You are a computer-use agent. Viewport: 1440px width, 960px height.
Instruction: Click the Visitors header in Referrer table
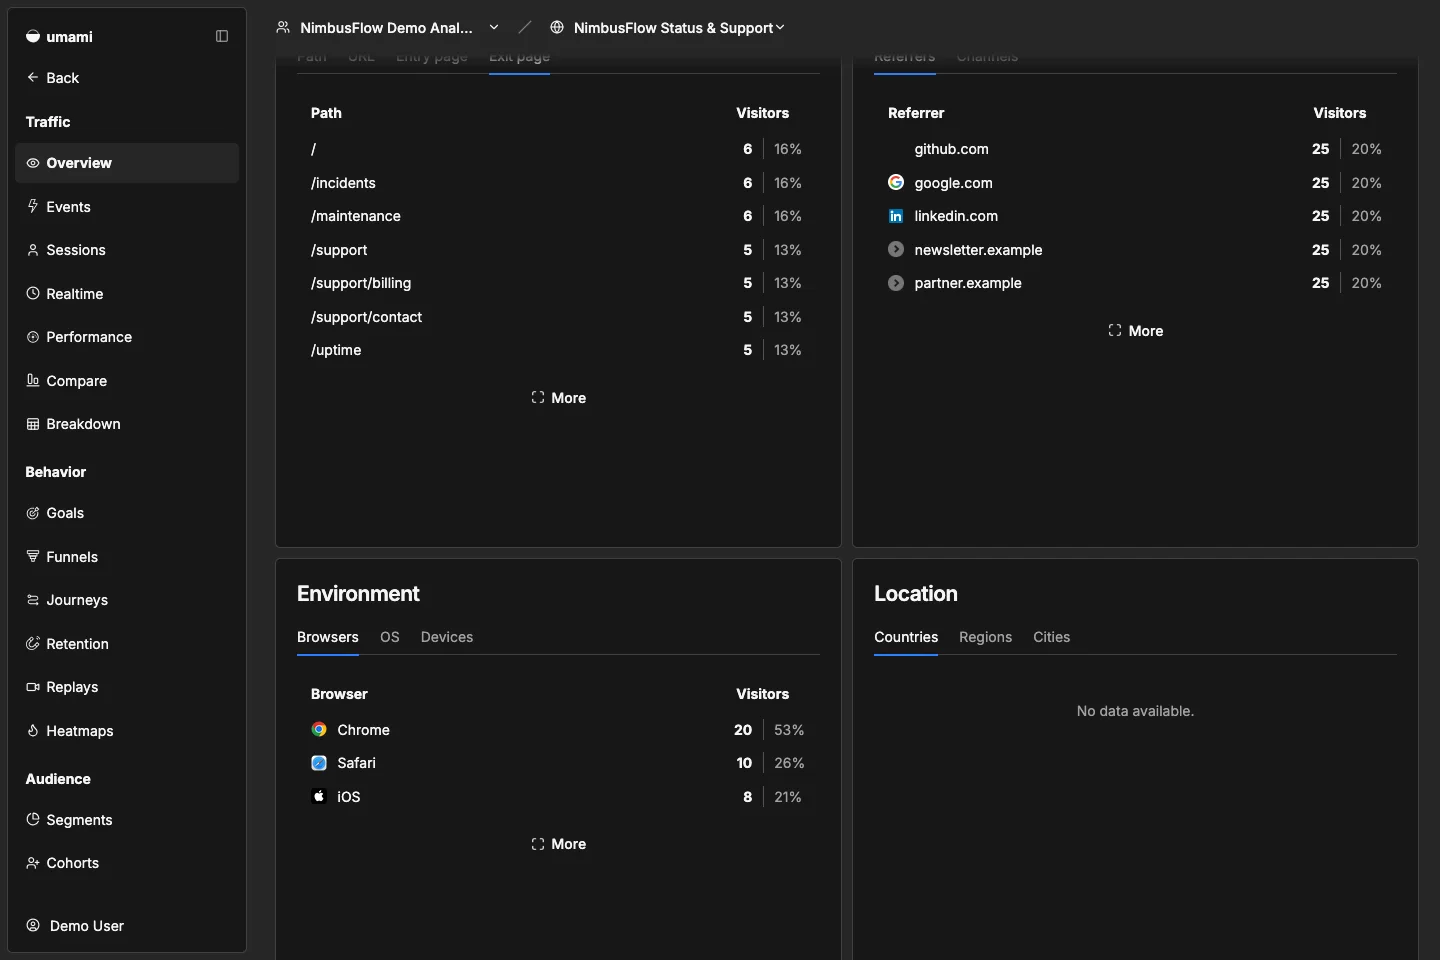[x=1339, y=113]
